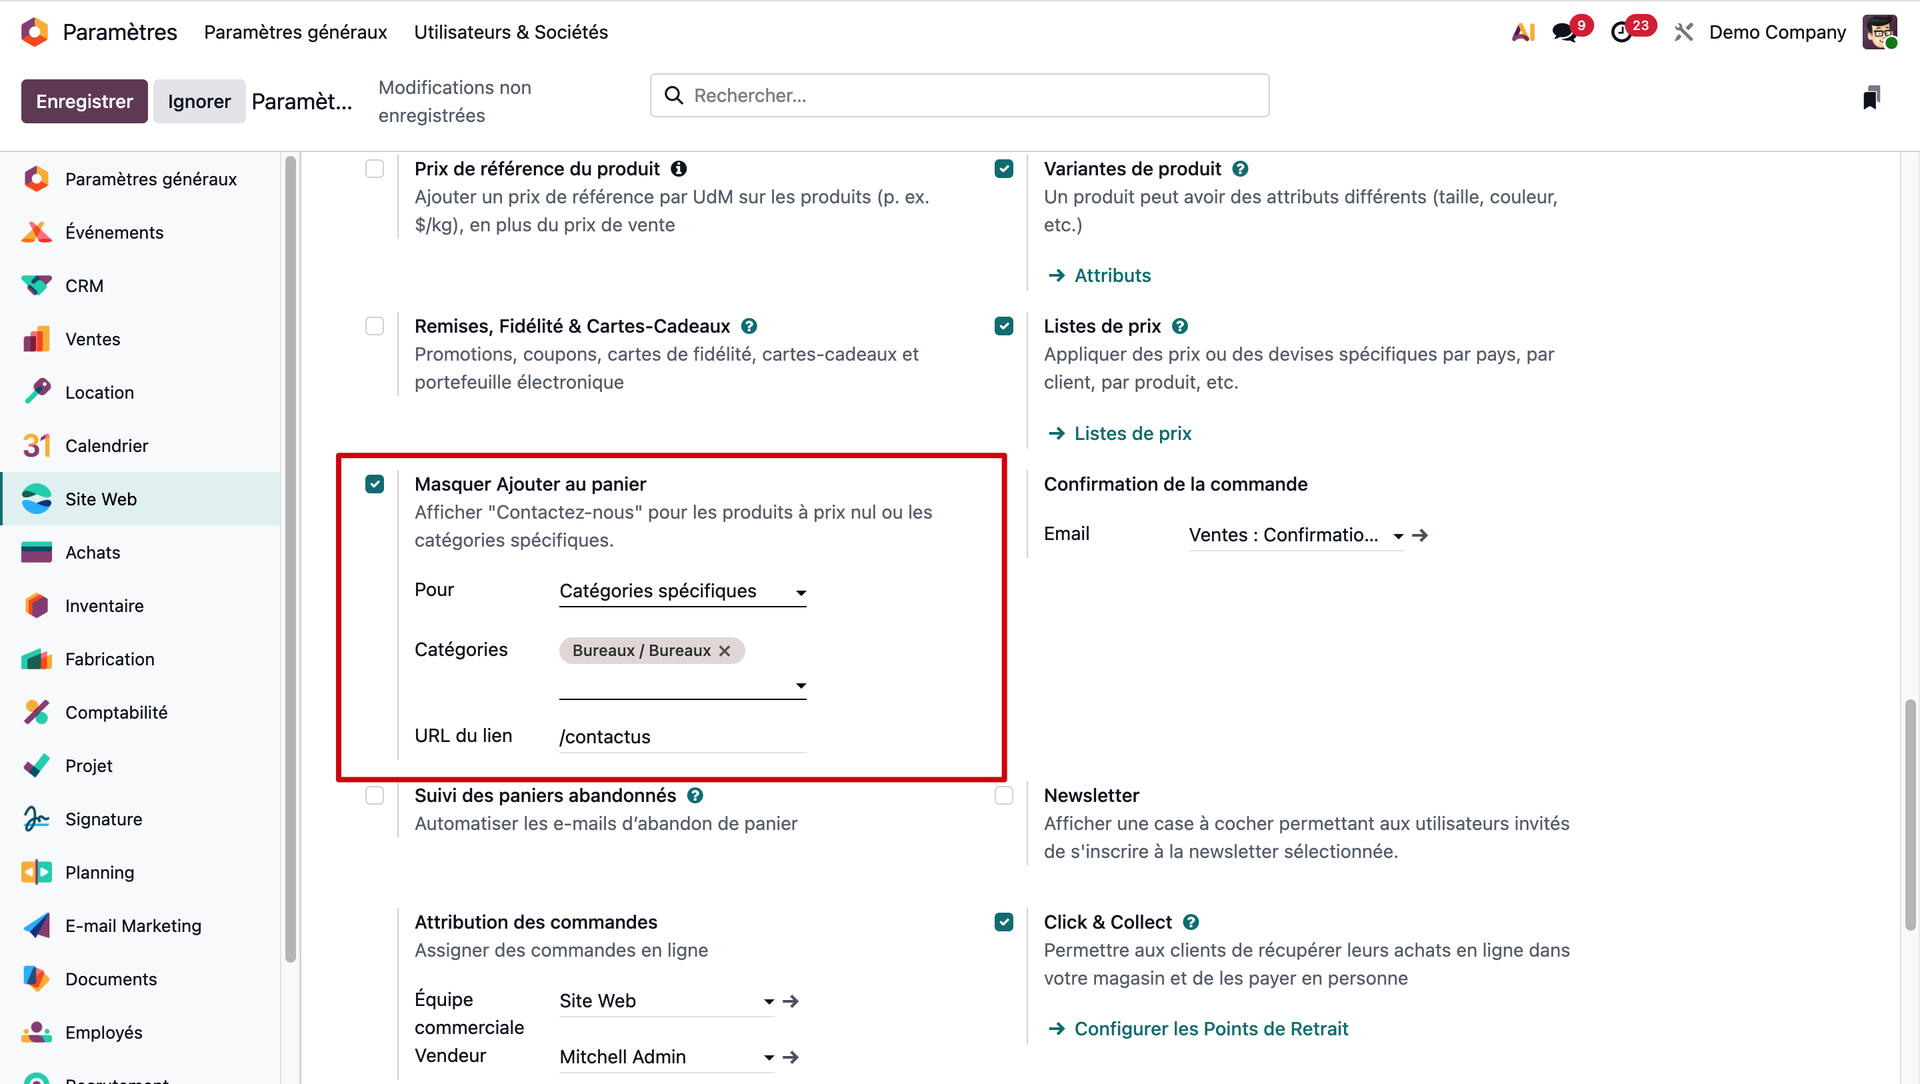Click the Enregistrer button
The width and height of the screenshot is (1920, 1084).
click(x=84, y=101)
